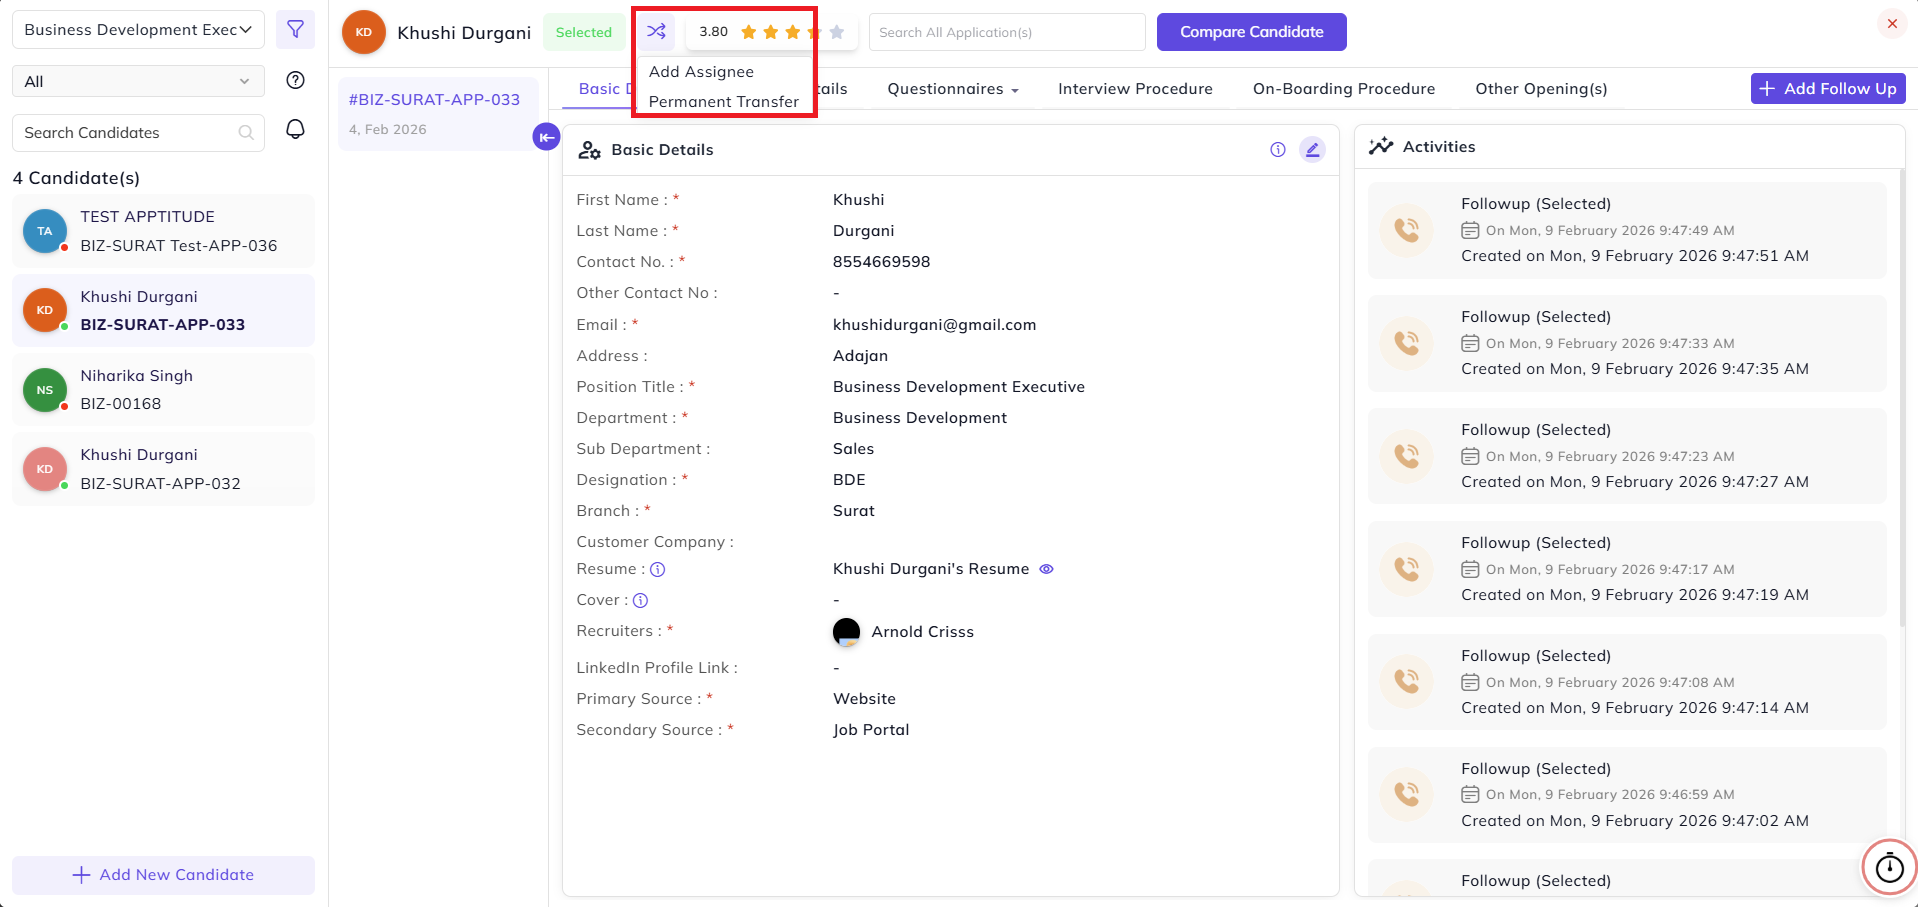Click contact number 8554669598

click(x=881, y=262)
